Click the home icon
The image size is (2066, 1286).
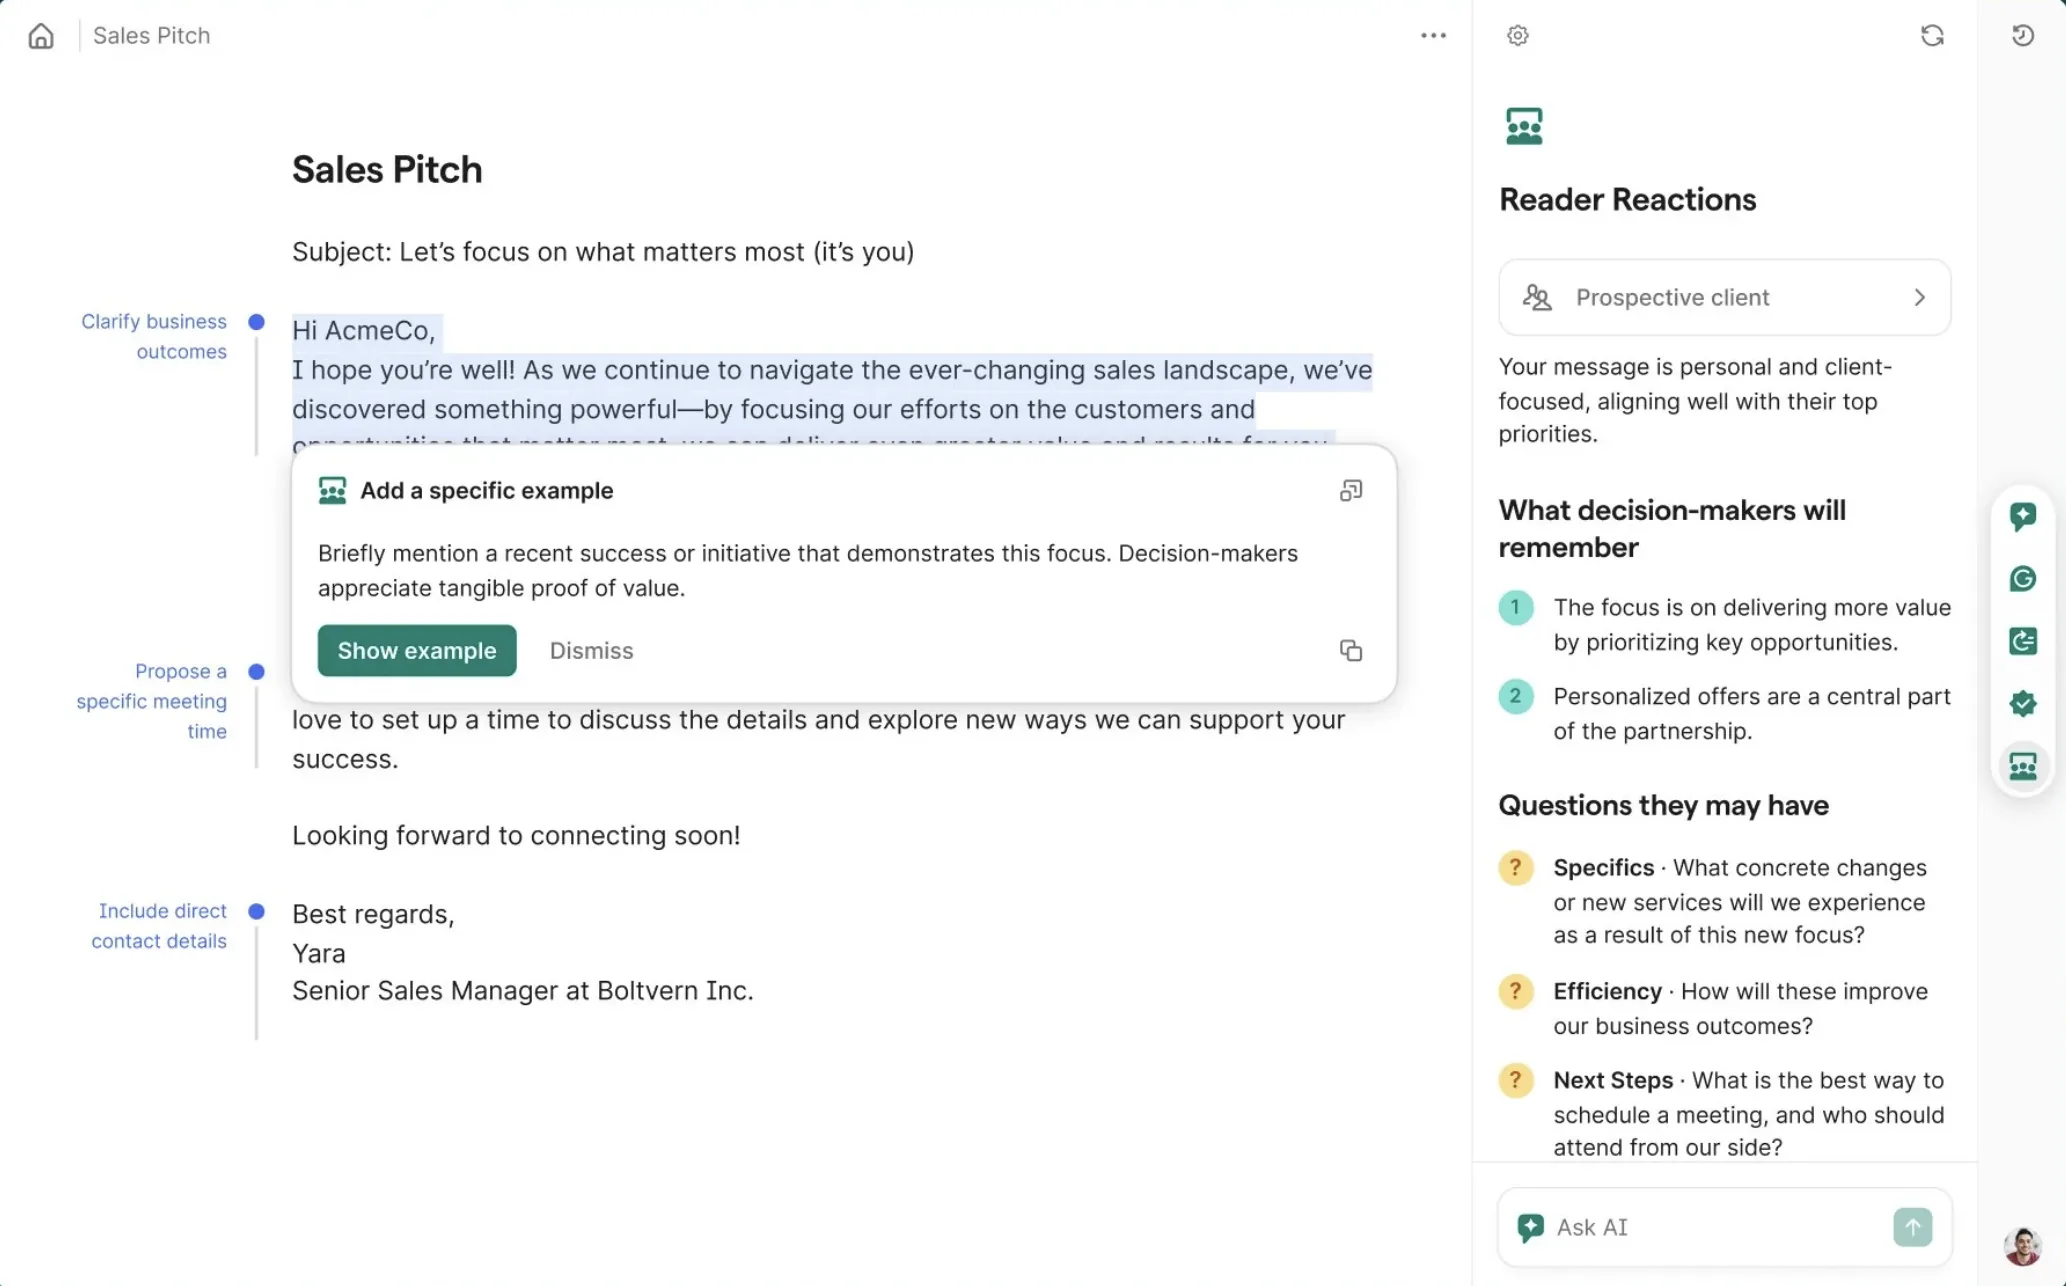click(x=41, y=36)
